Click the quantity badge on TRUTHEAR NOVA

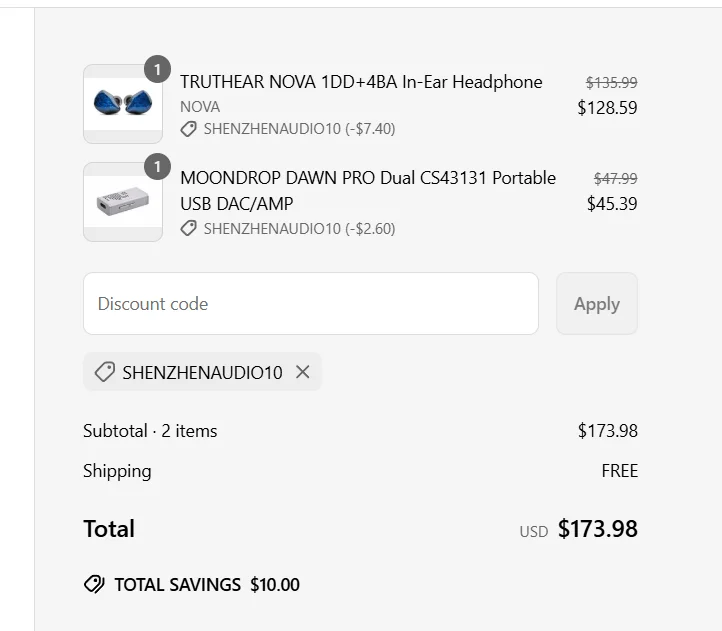click(157, 69)
